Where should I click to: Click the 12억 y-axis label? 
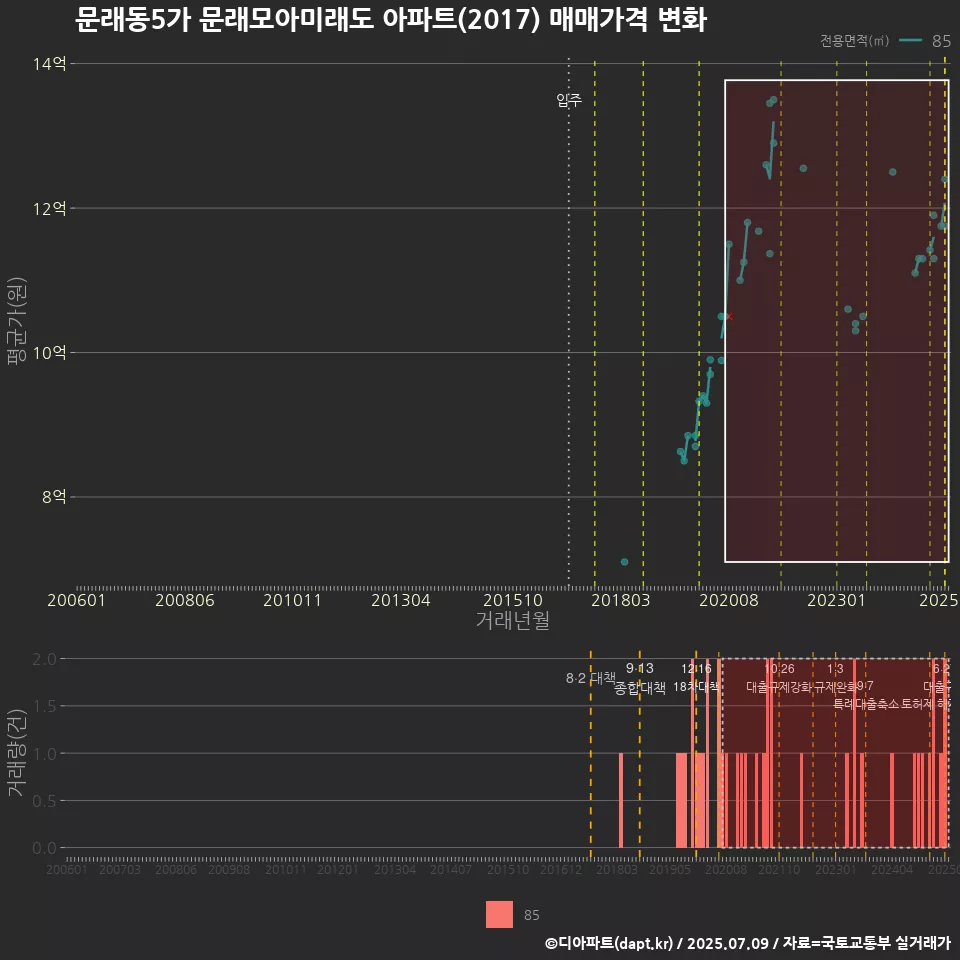coord(49,208)
